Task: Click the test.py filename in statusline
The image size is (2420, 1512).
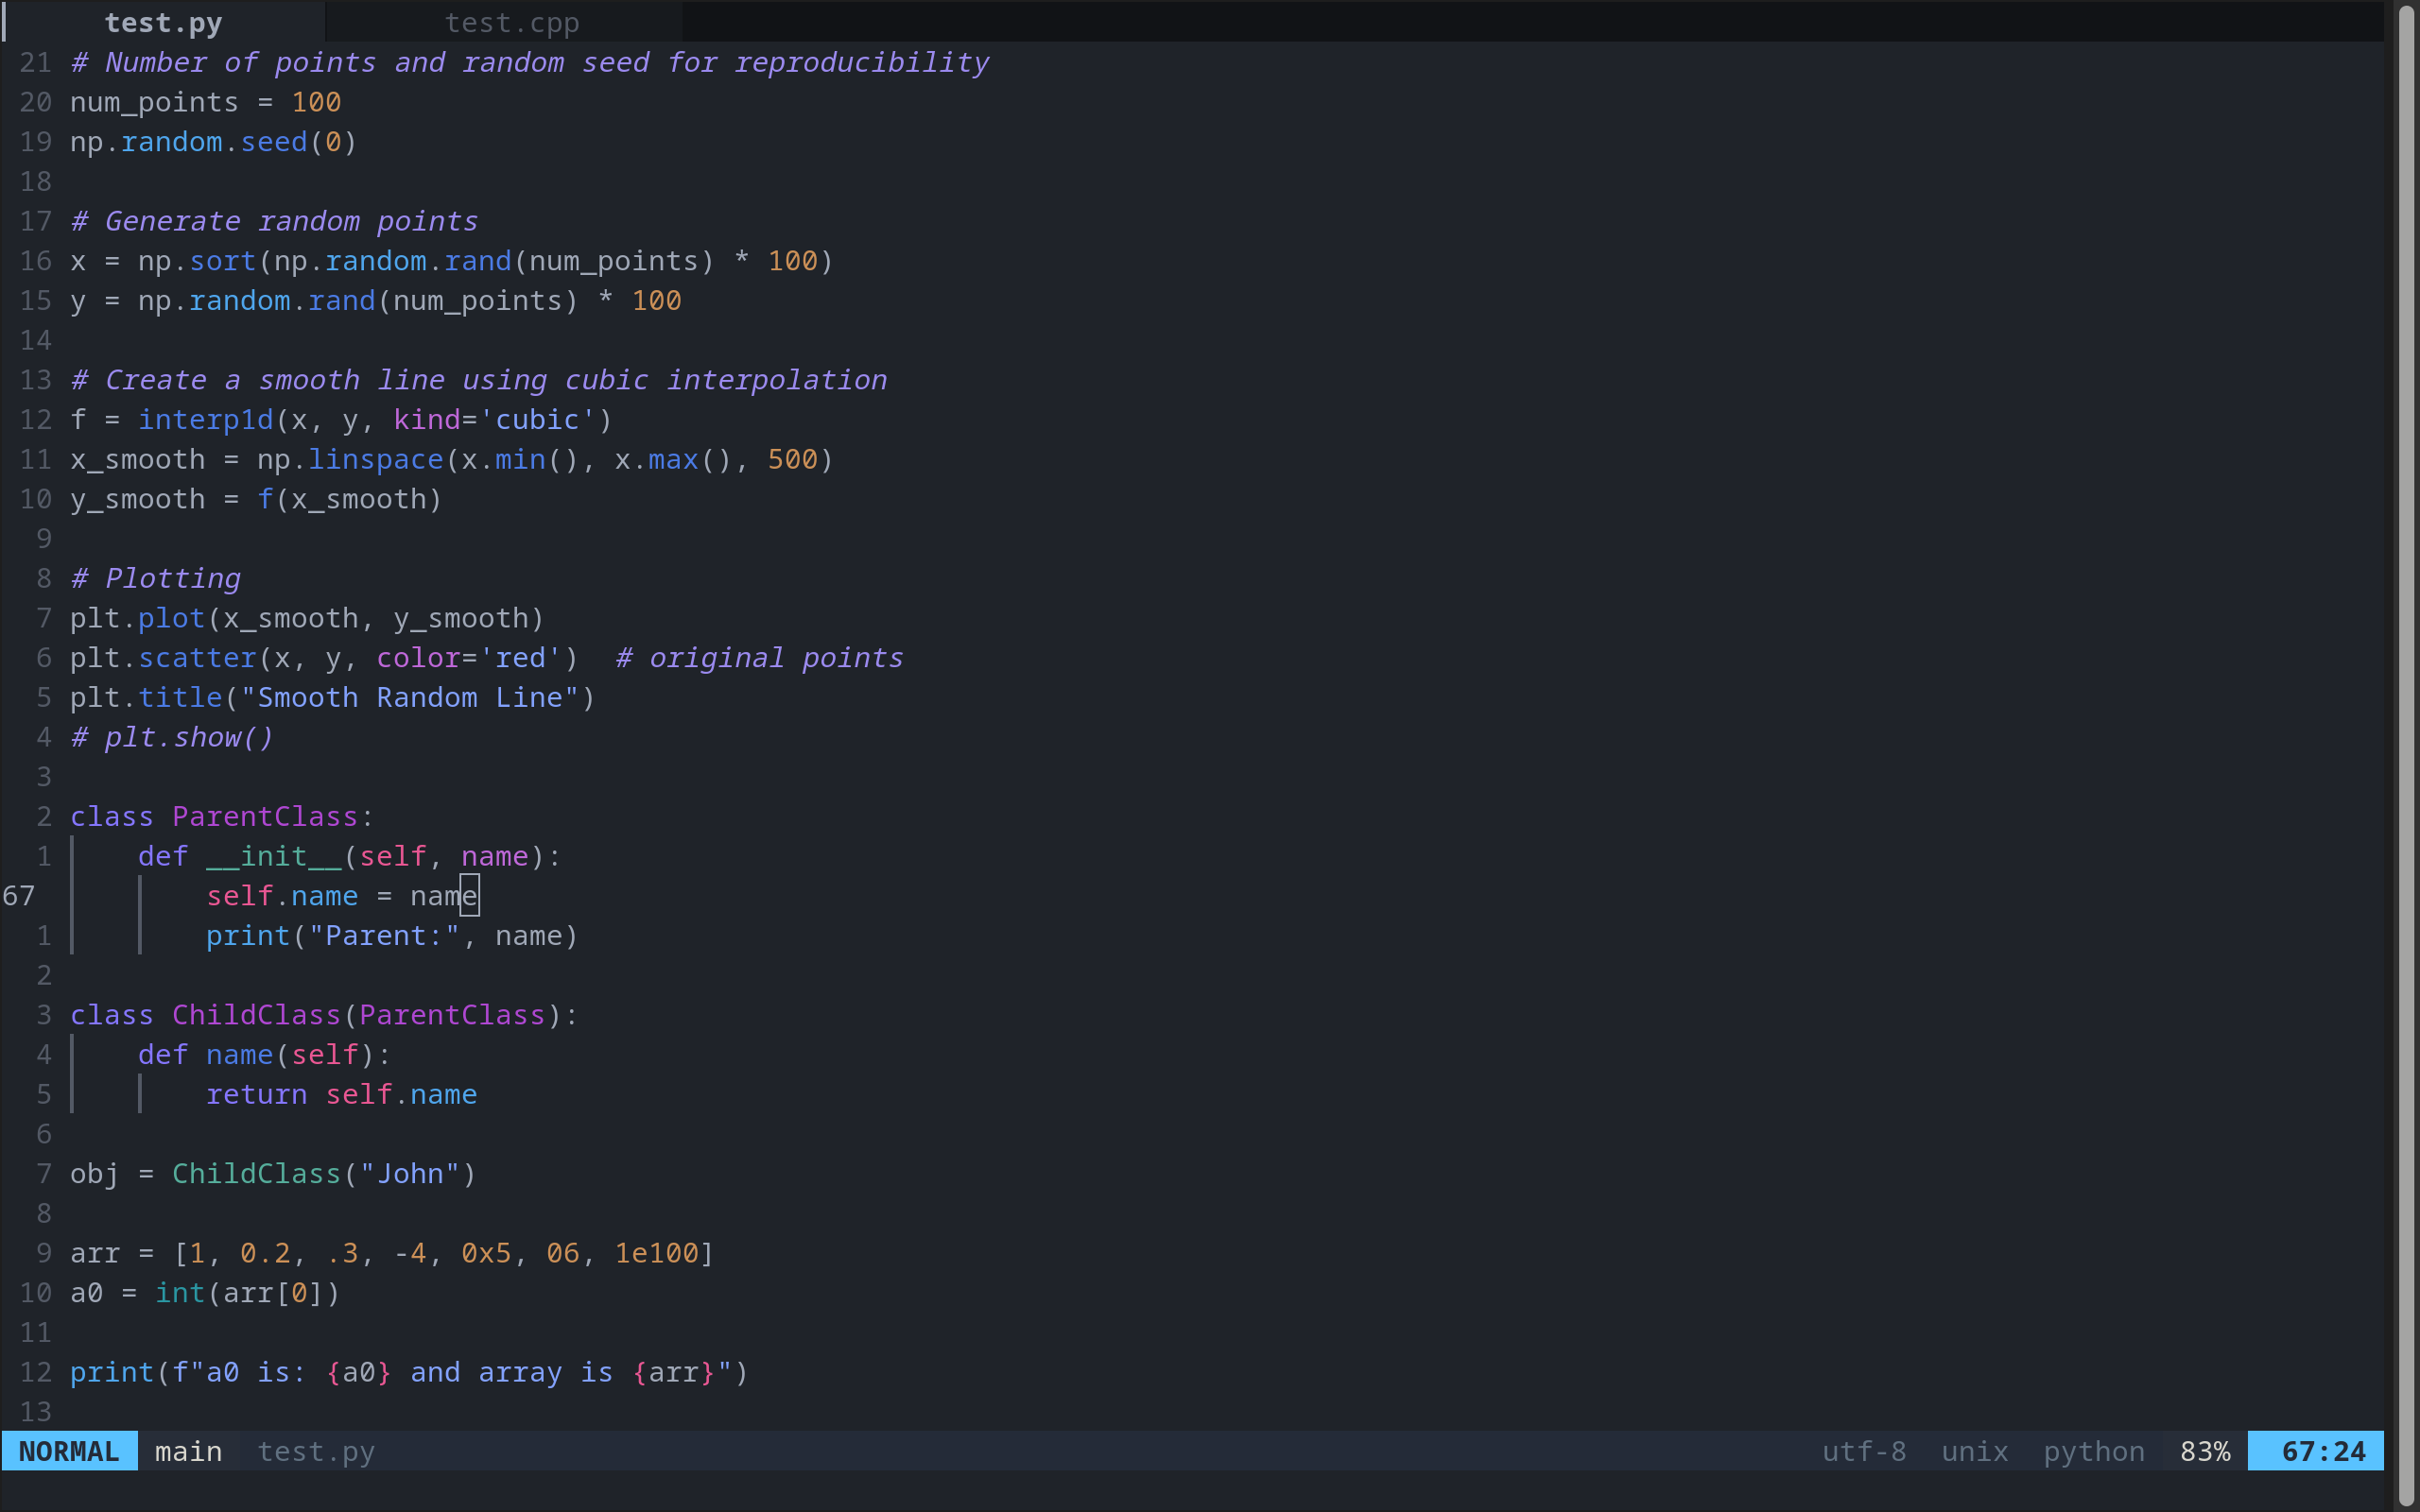Action: [316, 1451]
